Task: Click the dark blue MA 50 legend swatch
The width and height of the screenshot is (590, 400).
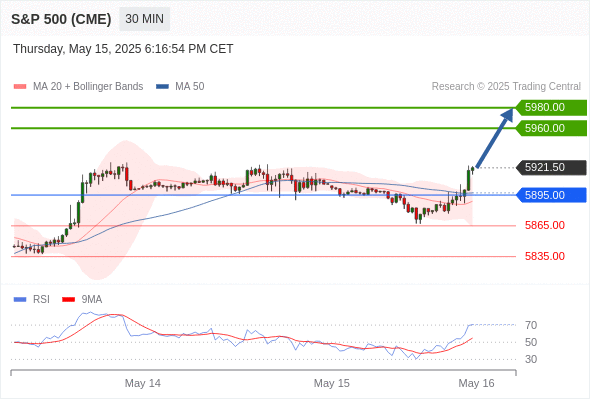Action: click(x=163, y=87)
